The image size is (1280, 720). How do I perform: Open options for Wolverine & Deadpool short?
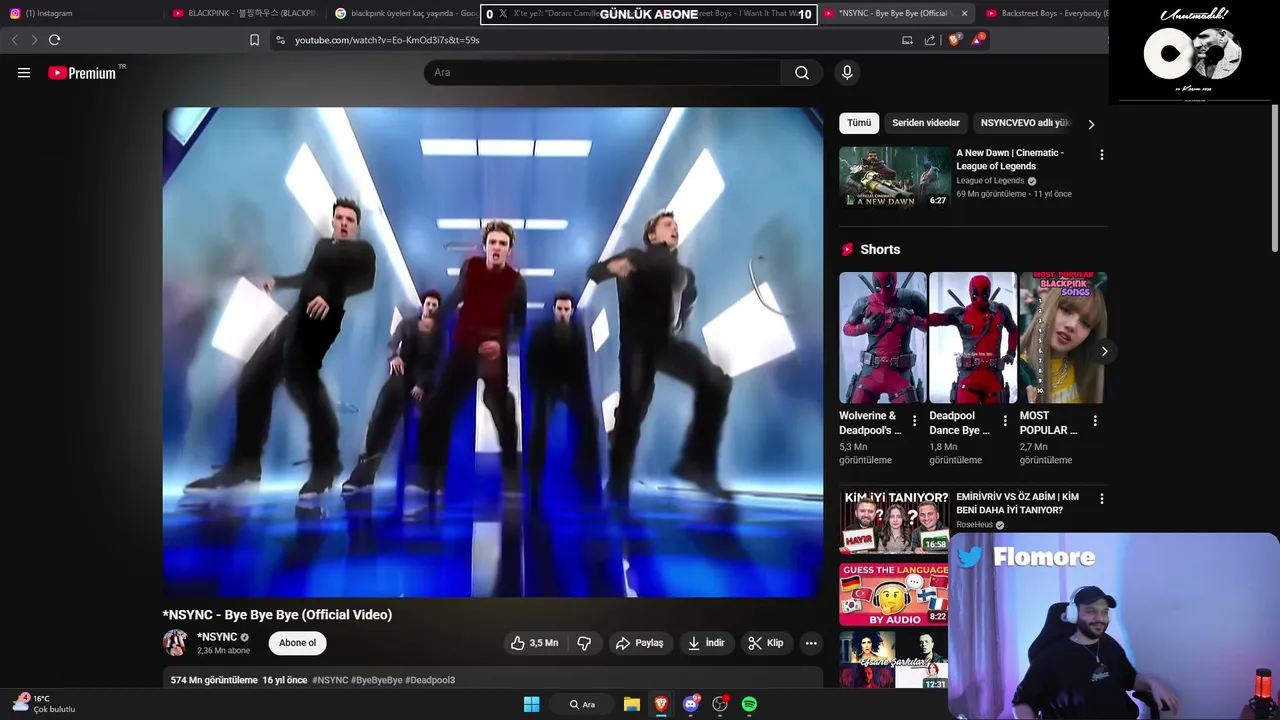[914, 421]
